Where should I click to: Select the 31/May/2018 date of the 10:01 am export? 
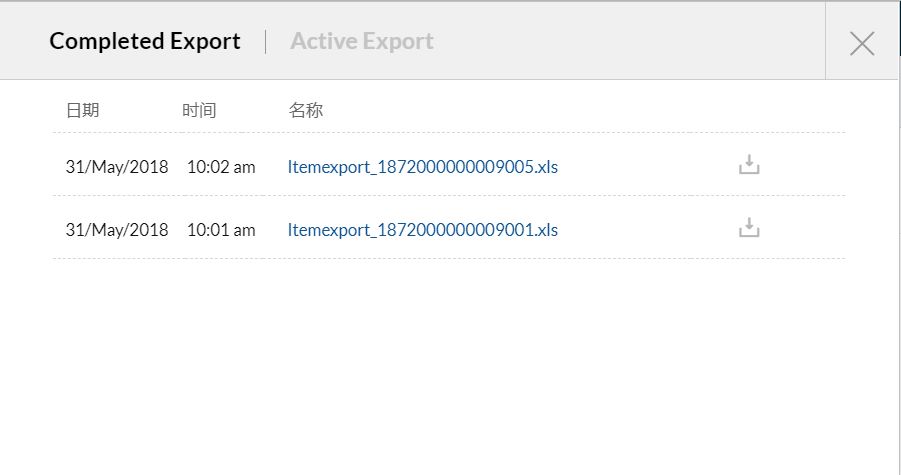[x=117, y=229]
